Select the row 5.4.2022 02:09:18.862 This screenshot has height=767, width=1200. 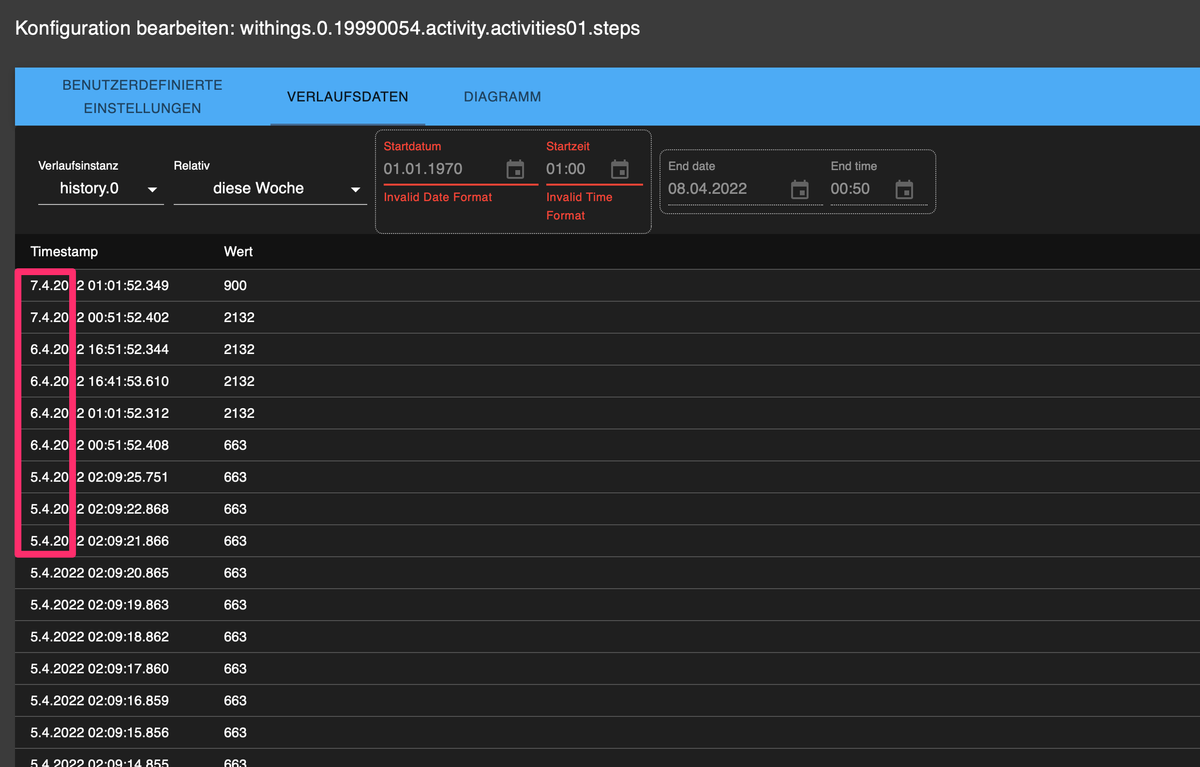point(607,637)
